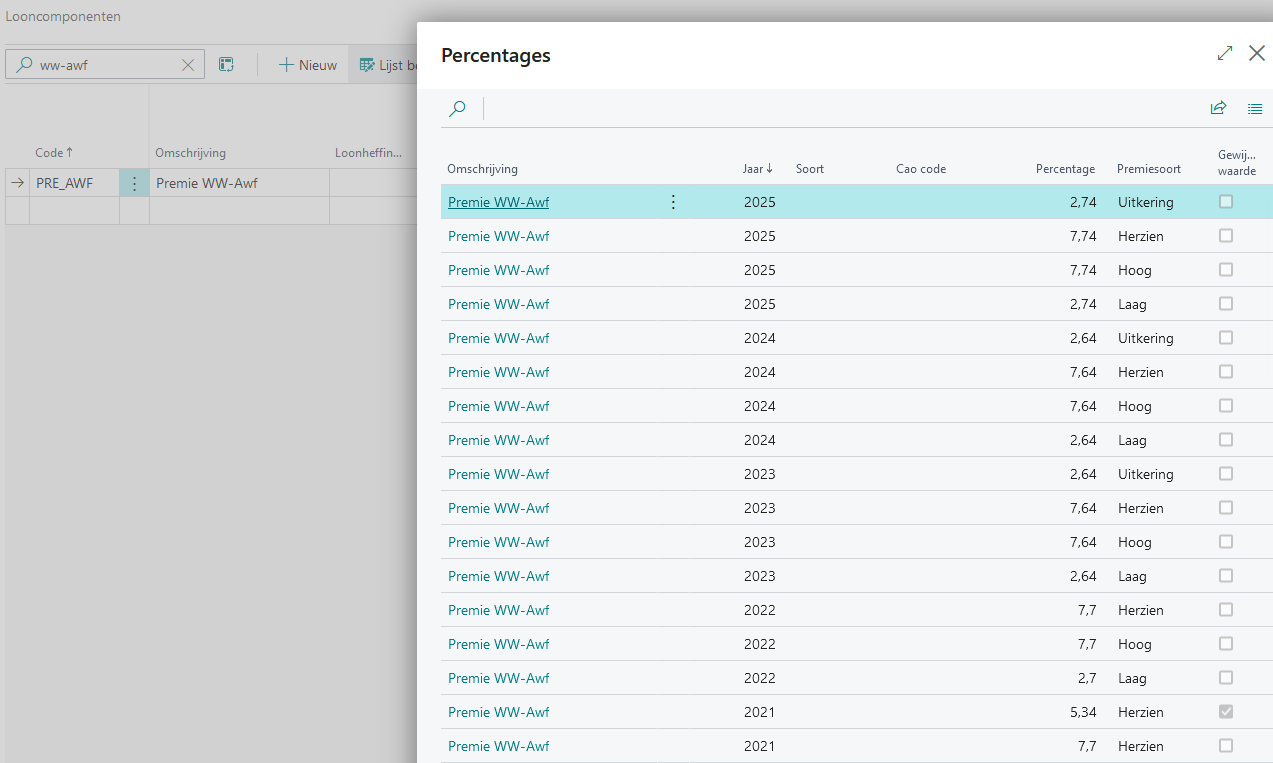1273x763 pixels.
Task: Expand the Percentages dialog to full screen
Action: [1225, 54]
